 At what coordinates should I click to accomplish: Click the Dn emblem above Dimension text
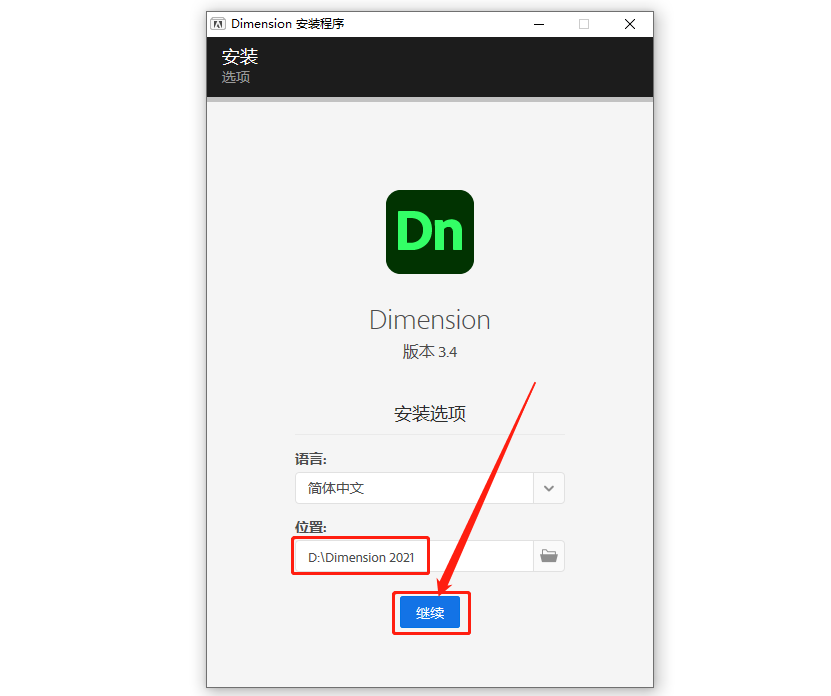[429, 232]
